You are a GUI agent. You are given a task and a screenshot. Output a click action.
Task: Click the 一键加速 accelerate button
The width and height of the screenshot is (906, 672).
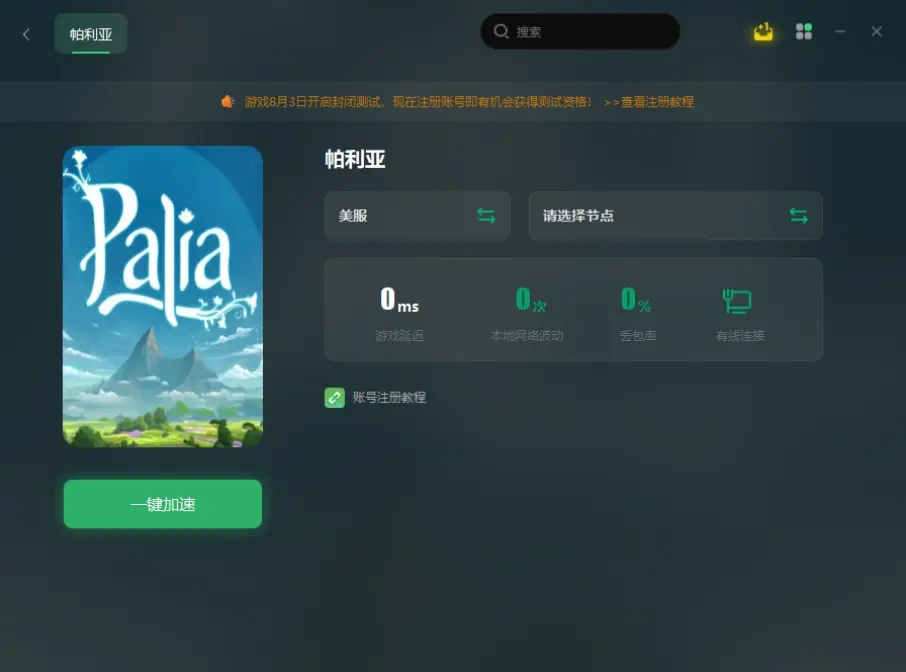pyautogui.click(x=163, y=504)
